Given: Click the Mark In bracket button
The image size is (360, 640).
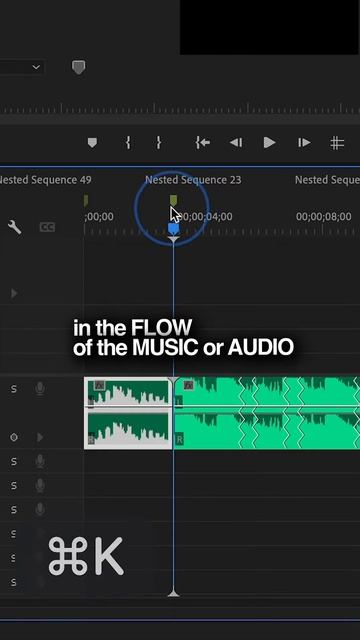Looking at the screenshot, I should click(x=128, y=142).
